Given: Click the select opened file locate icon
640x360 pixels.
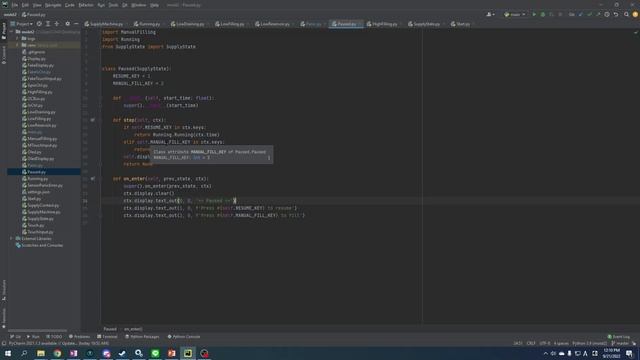Looking at the screenshot, I should (x=39, y=24).
